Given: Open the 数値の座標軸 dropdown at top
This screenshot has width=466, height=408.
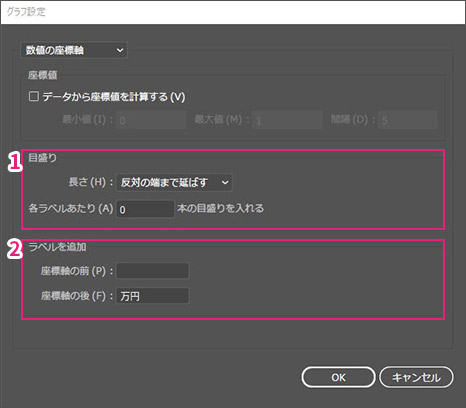Looking at the screenshot, I should pyautogui.click(x=74, y=50).
